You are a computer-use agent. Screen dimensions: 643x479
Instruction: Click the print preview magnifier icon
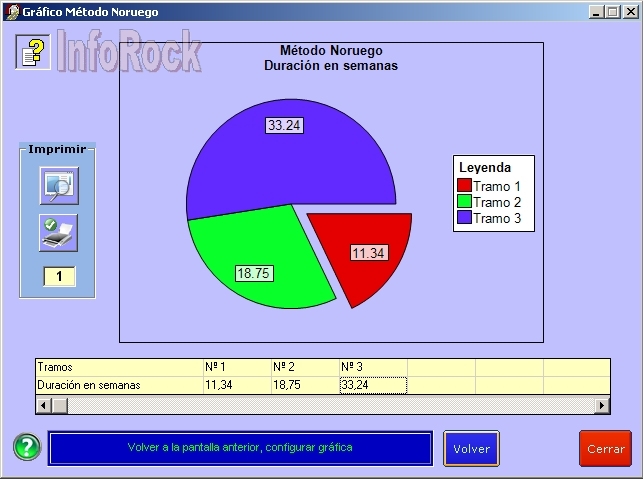(x=58, y=186)
